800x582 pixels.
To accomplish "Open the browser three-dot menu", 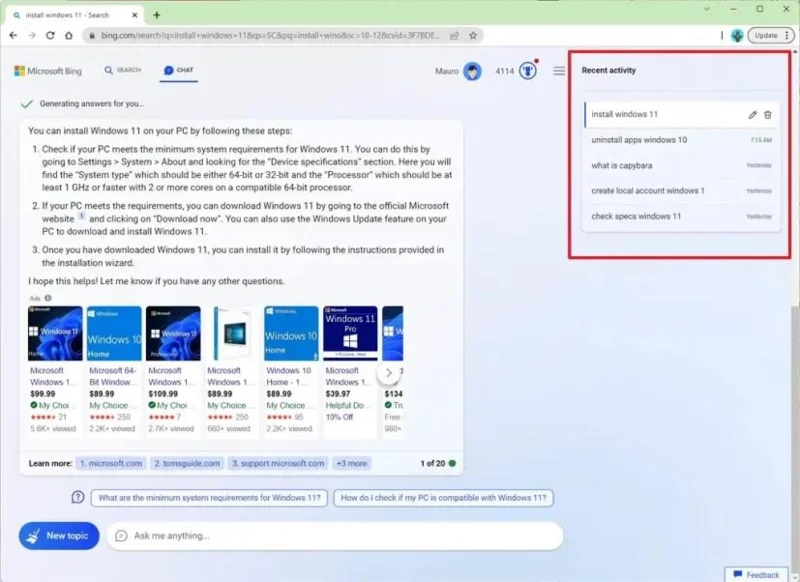I will click(x=787, y=35).
